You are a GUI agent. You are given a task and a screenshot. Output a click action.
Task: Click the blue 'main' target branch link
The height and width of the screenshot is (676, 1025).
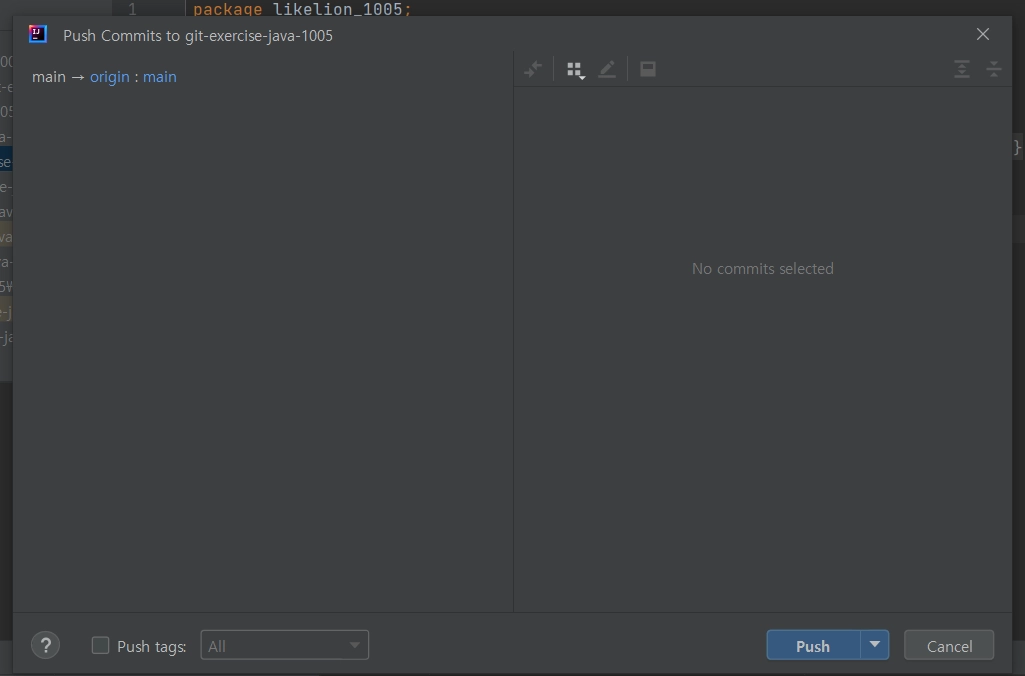160,77
